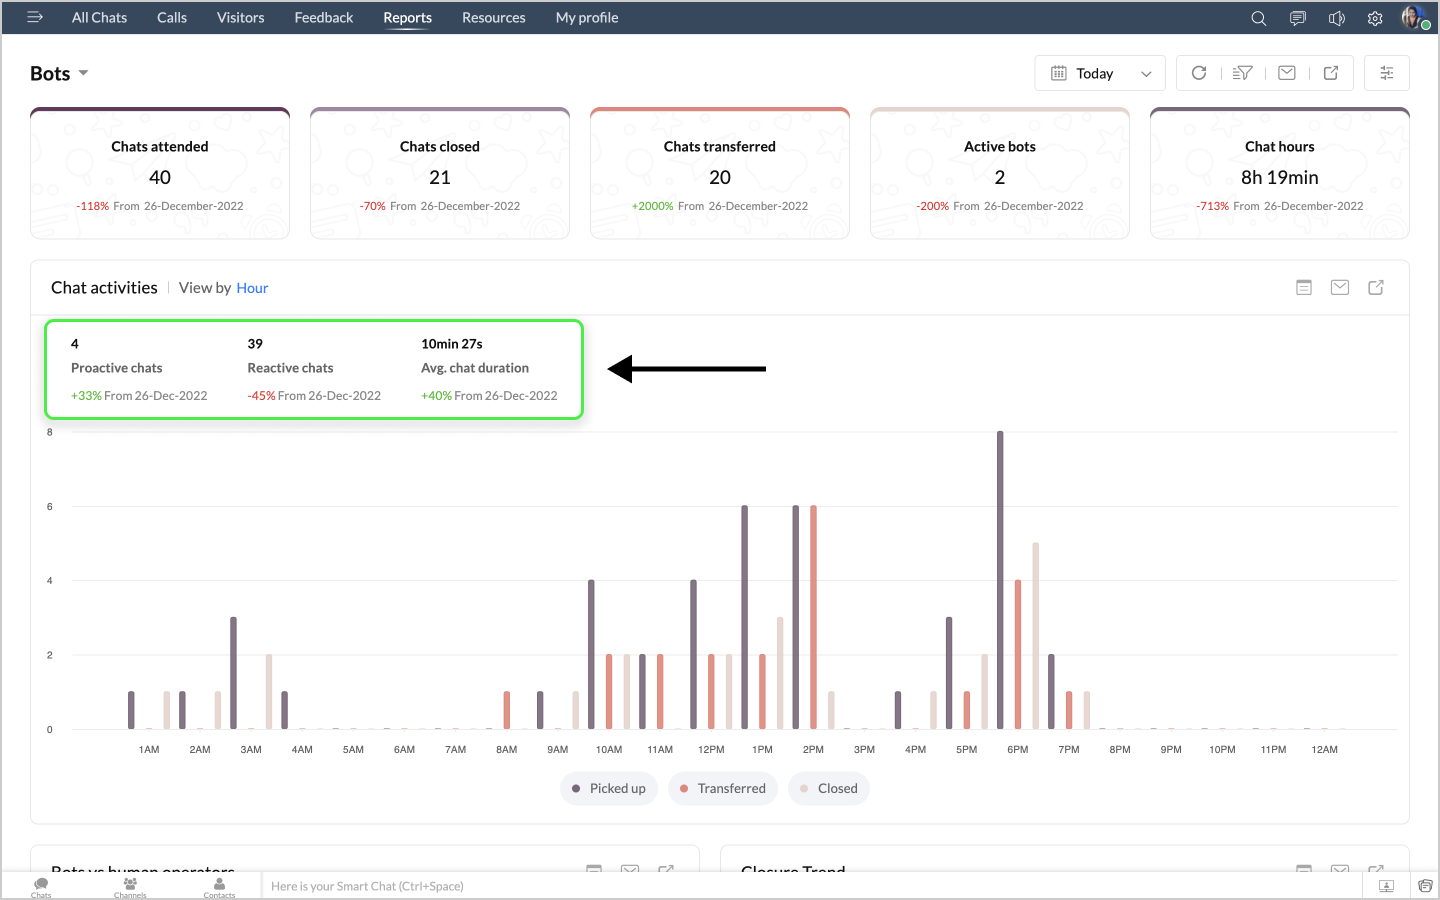The height and width of the screenshot is (900, 1440).
Task: Change the View by Hour selector
Action: 252,288
